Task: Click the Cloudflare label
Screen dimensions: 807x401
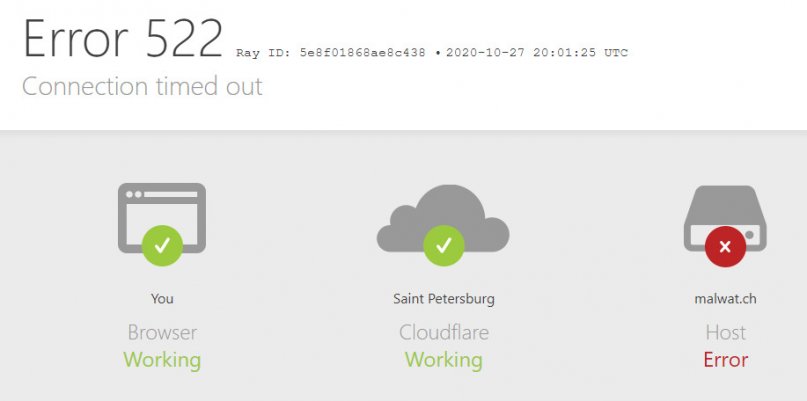Action: pyautogui.click(x=444, y=333)
